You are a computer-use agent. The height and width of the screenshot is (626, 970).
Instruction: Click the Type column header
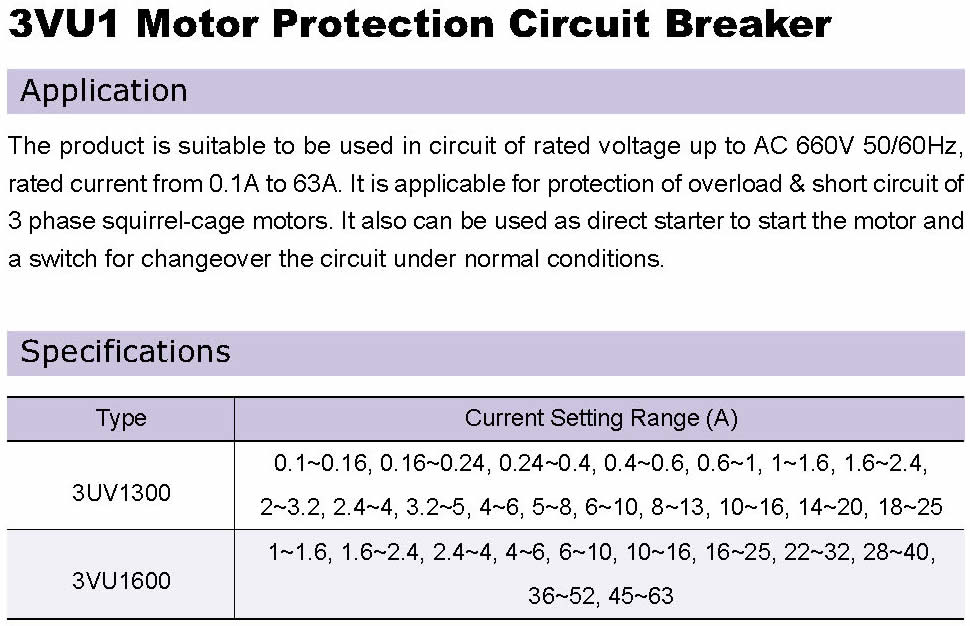coord(121,419)
